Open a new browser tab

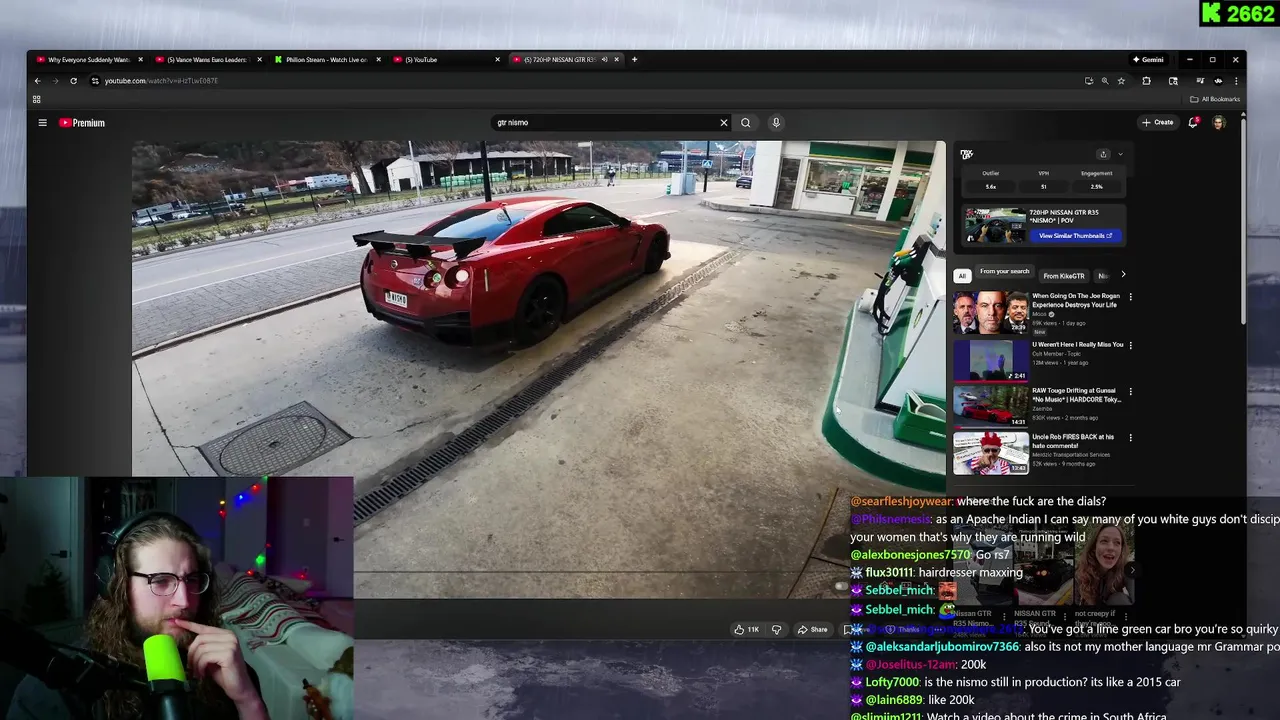[x=634, y=59]
